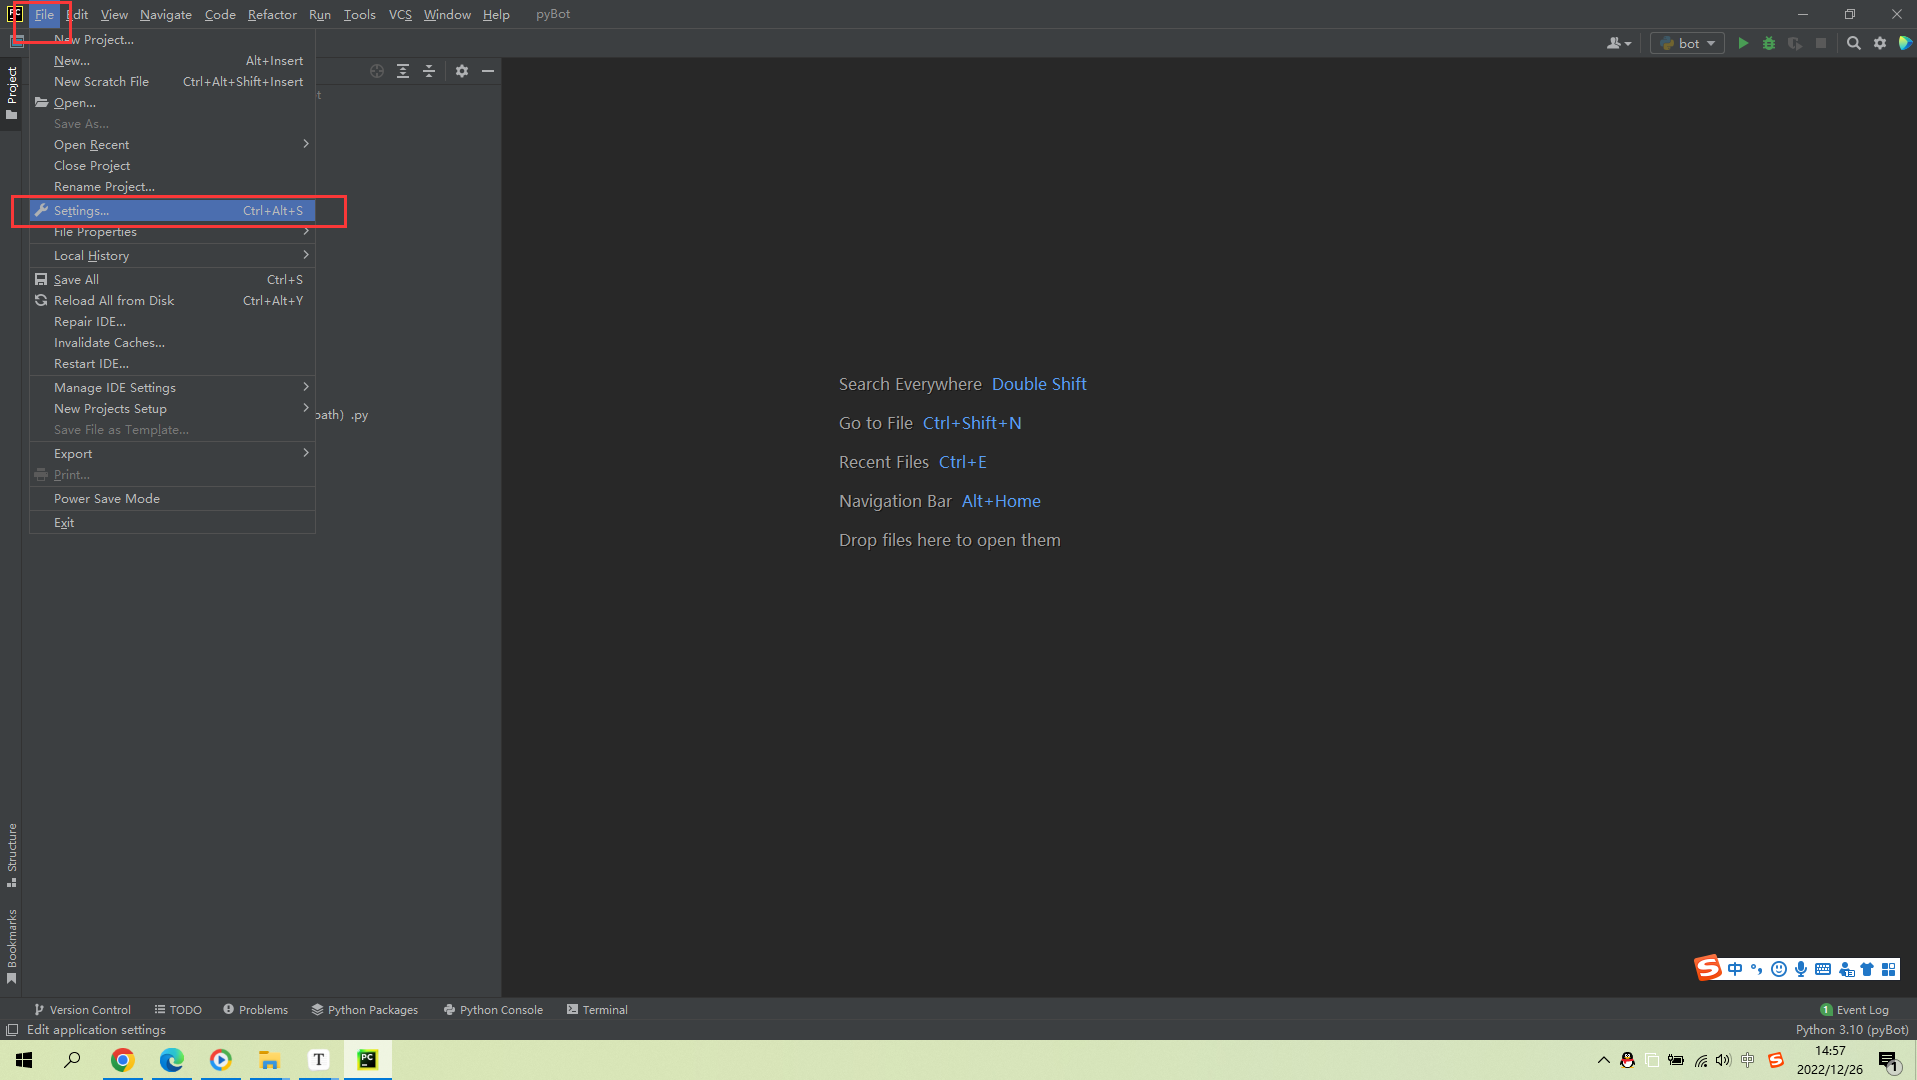The image size is (1917, 1080).
Task: Open File Explorer from the taskbar
Action: pyautogui.click(x=270, y=1060)
